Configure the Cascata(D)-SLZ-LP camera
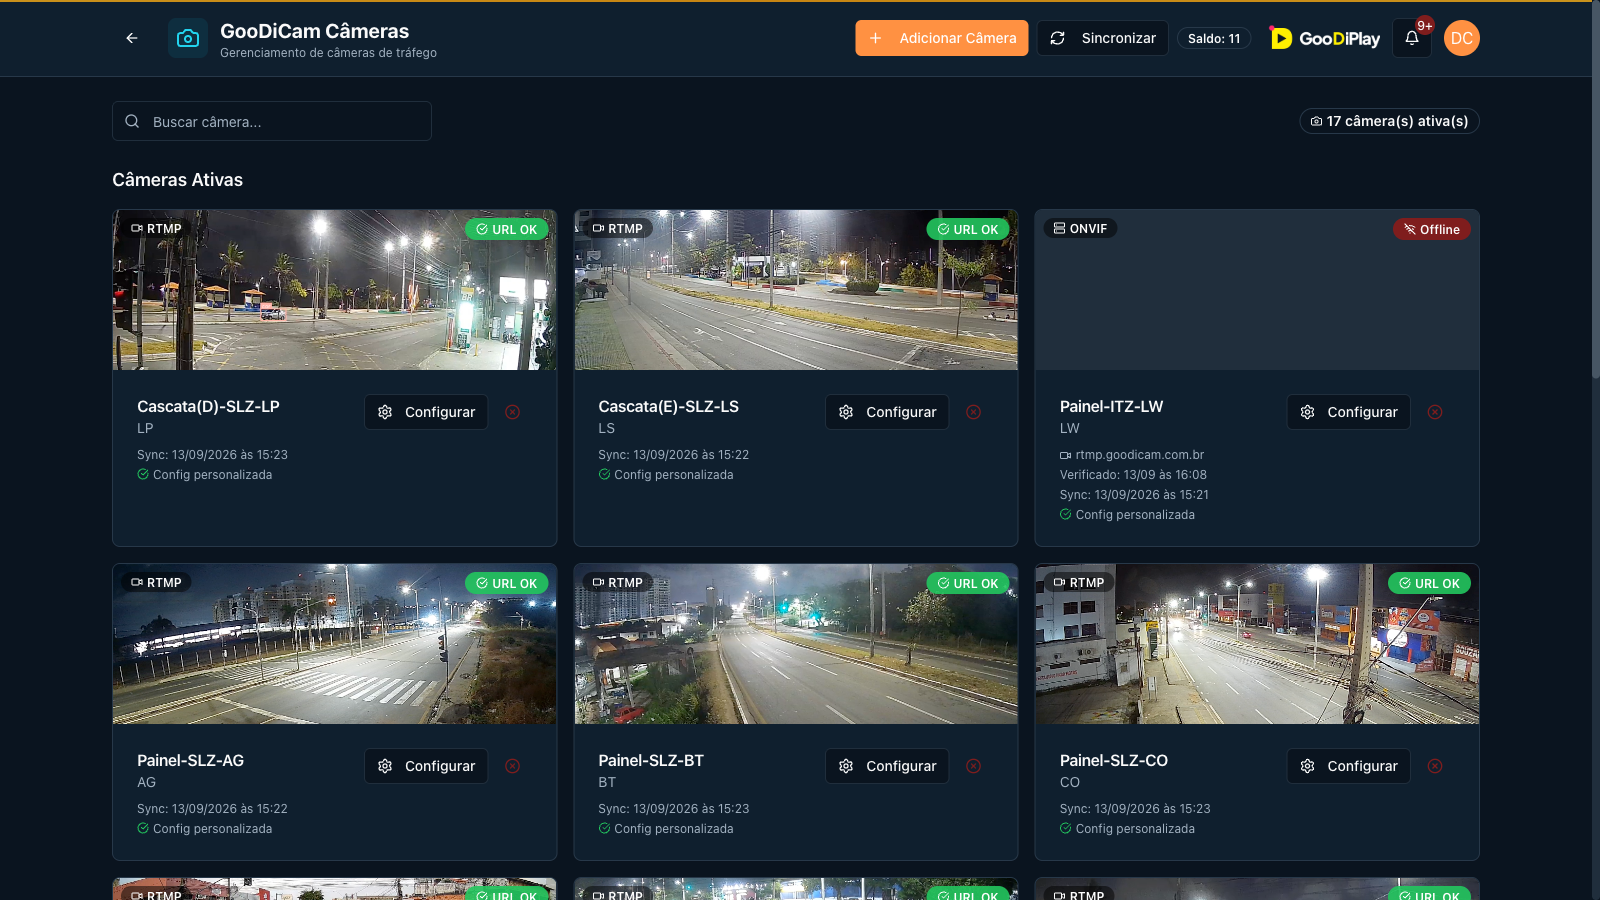 (426, 412)
